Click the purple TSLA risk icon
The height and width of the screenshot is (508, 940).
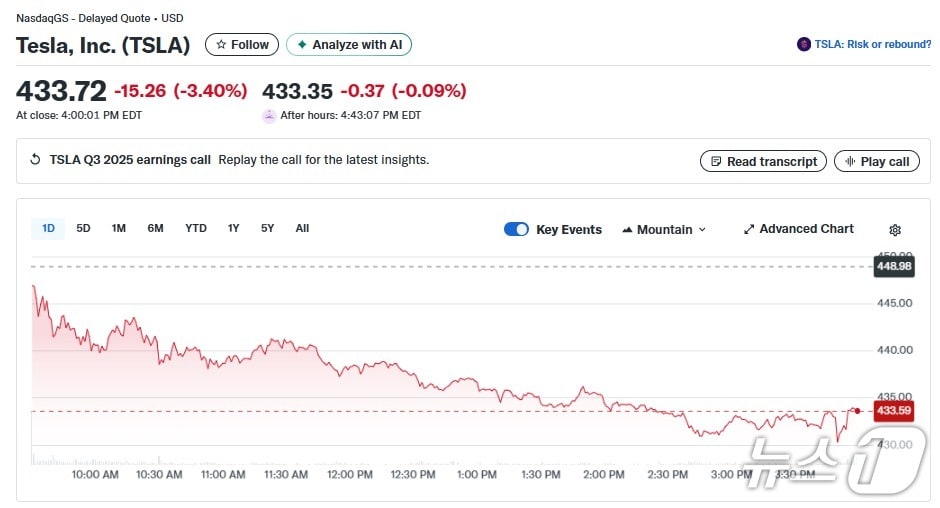coord(804,45)
